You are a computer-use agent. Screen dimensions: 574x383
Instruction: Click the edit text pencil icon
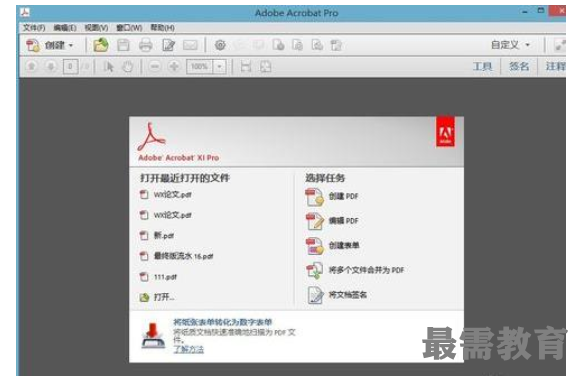168,45
